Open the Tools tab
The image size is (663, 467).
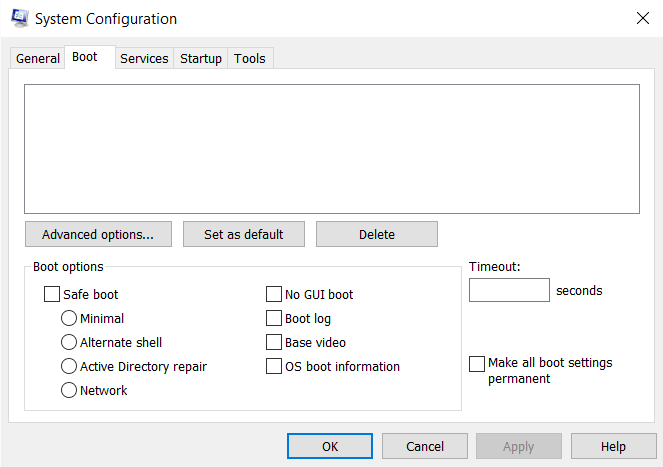(250, 58)
